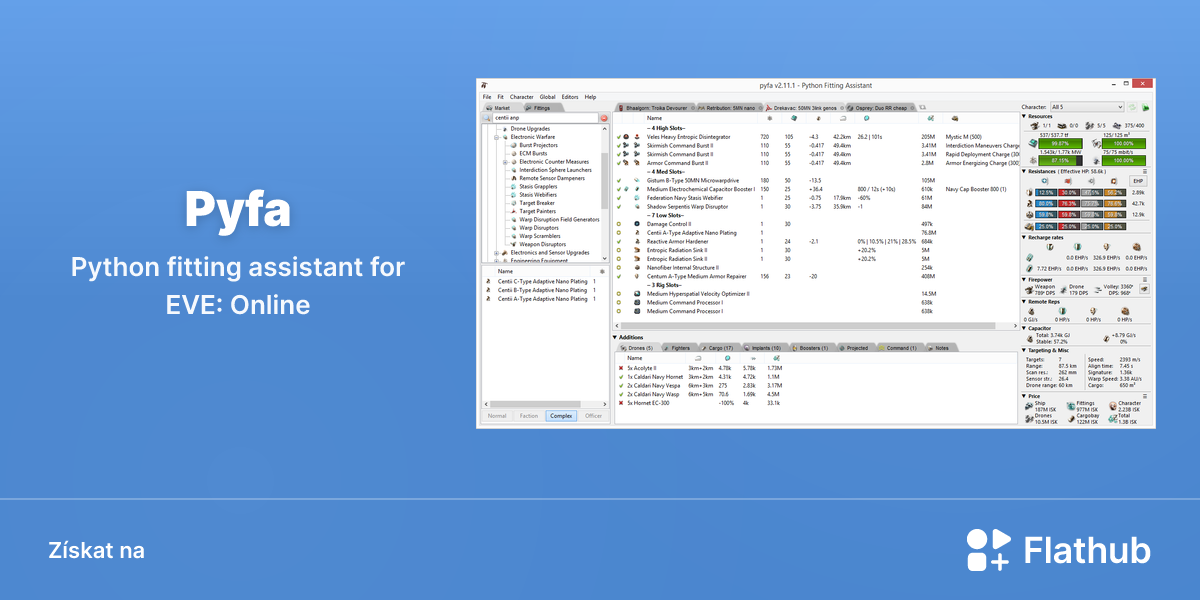Select the Officer meta filter button
The image size is (1200, 600).
[x=593, y=416]
